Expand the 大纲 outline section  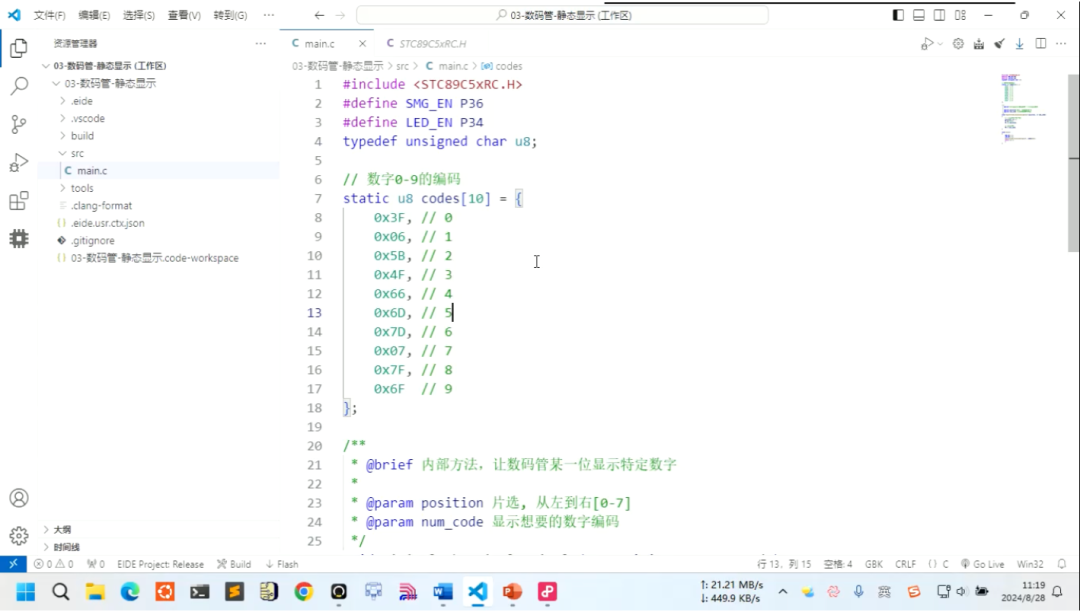pyautogui.click(x=62, y=530)
